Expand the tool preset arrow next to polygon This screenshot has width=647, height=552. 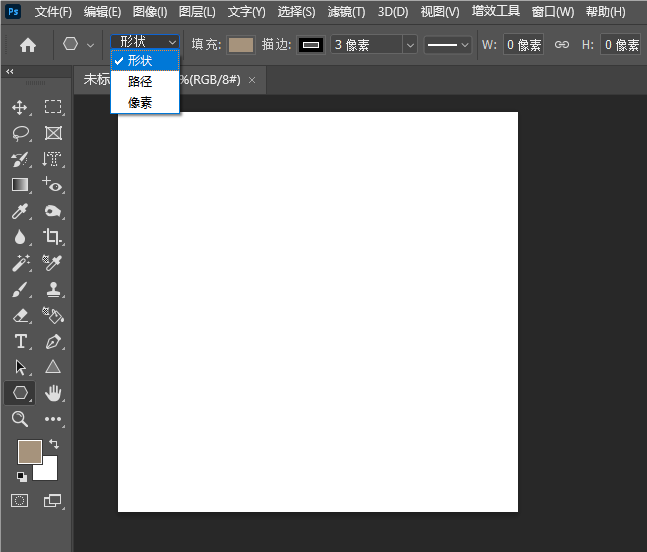click(x=90, y=45)
